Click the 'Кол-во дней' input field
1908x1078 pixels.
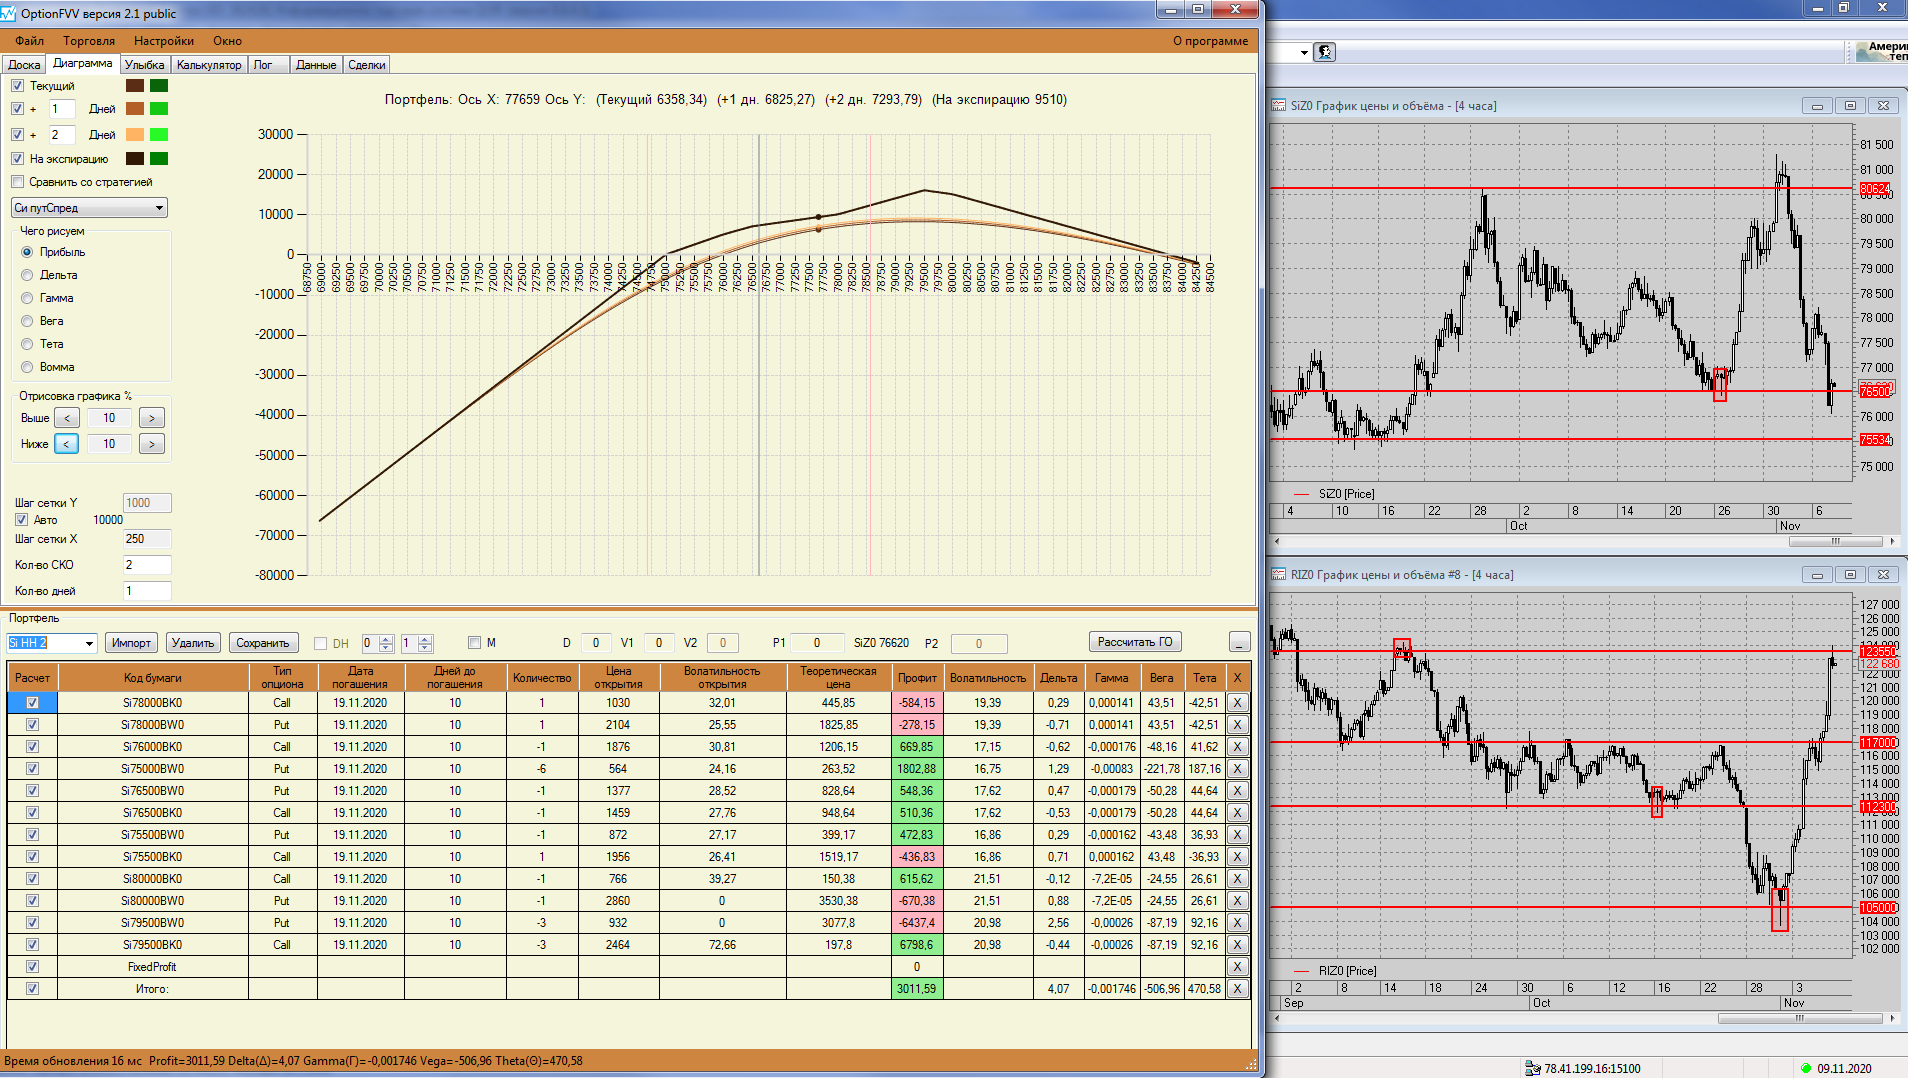pyautogui.click(x=147, y=591)
